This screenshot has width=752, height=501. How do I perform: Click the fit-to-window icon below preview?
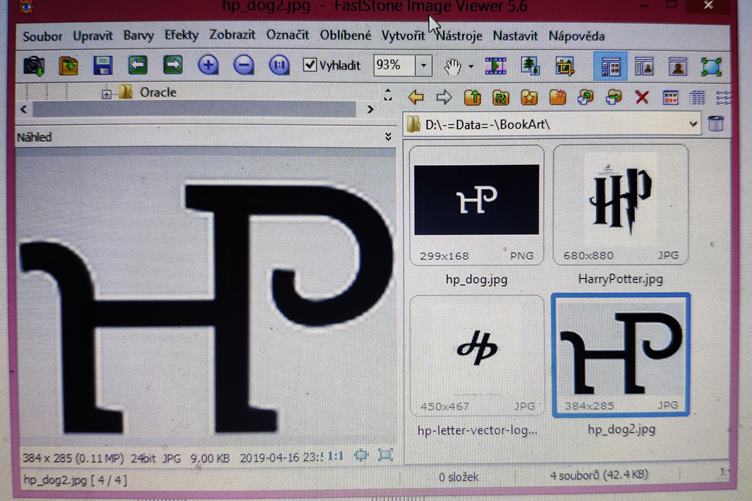point(361,455)
